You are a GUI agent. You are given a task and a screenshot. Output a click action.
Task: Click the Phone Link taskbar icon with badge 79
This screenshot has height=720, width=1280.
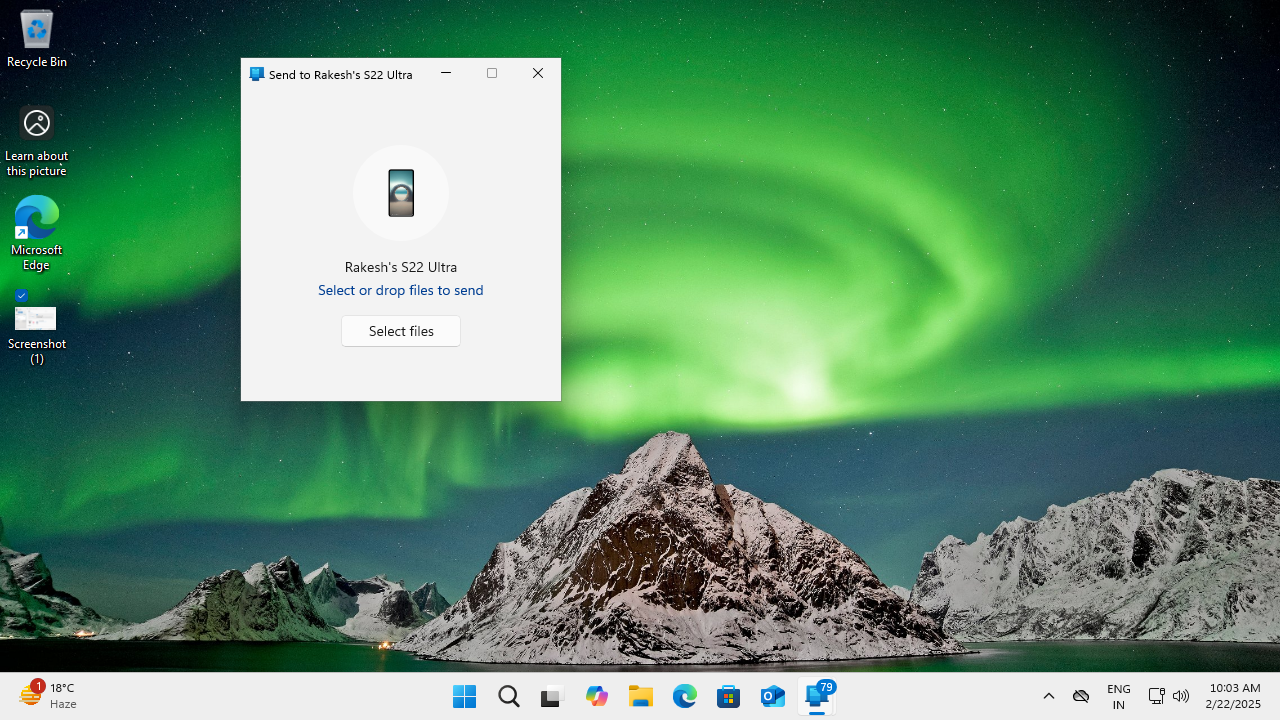(817, 697)
